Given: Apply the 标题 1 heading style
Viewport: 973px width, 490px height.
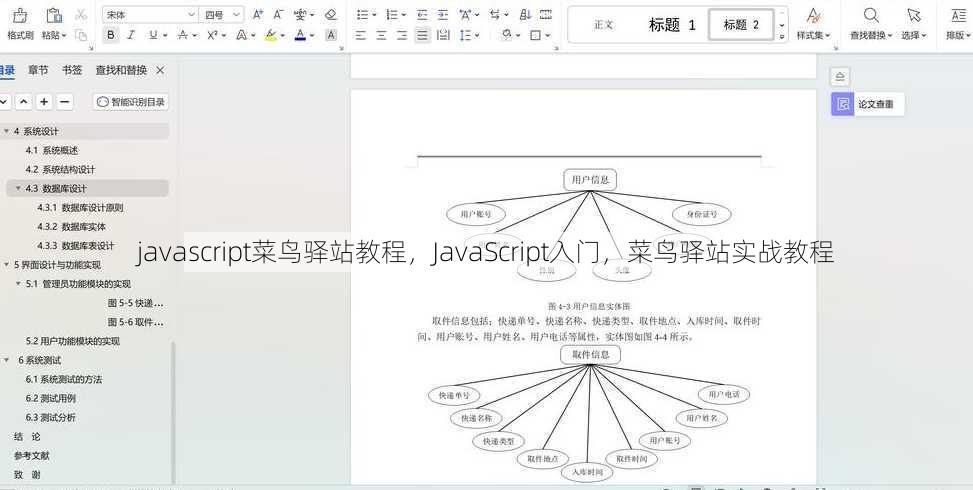Looking at the screenshot, I should pyautogui.click(x=672, y=25).
